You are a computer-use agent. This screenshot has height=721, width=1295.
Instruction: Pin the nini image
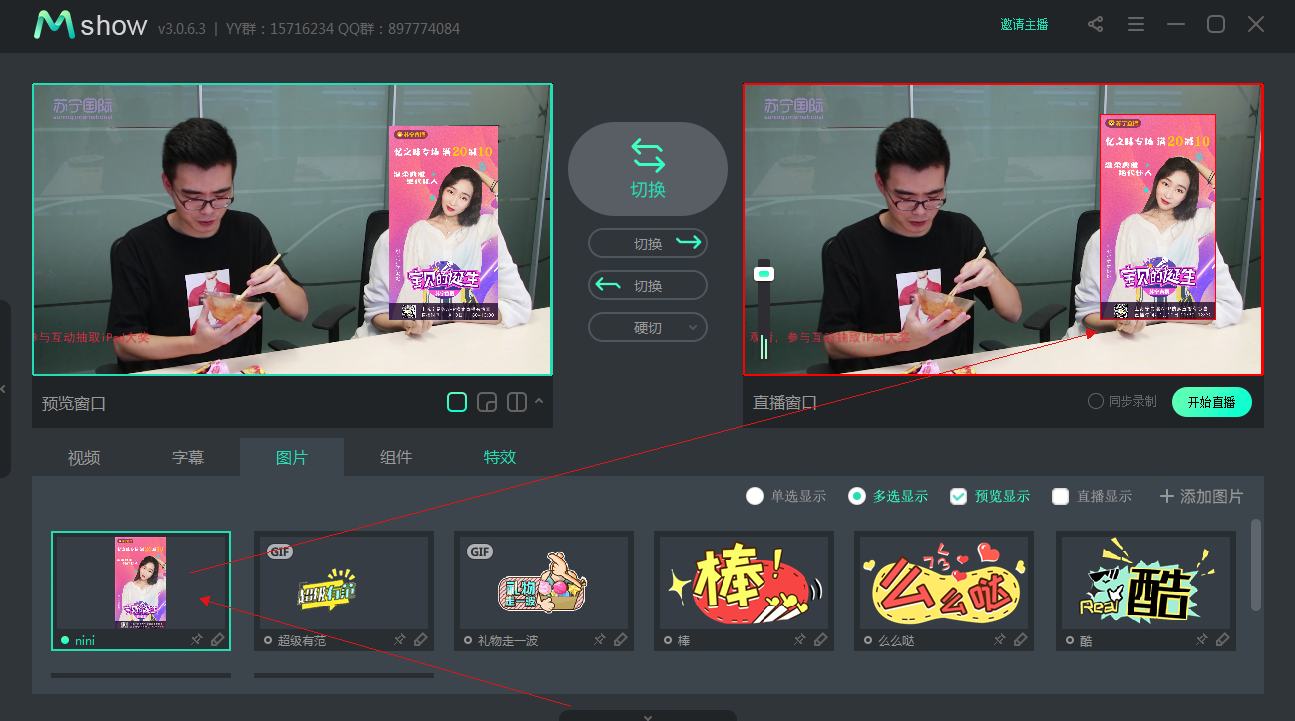point(198,640)
